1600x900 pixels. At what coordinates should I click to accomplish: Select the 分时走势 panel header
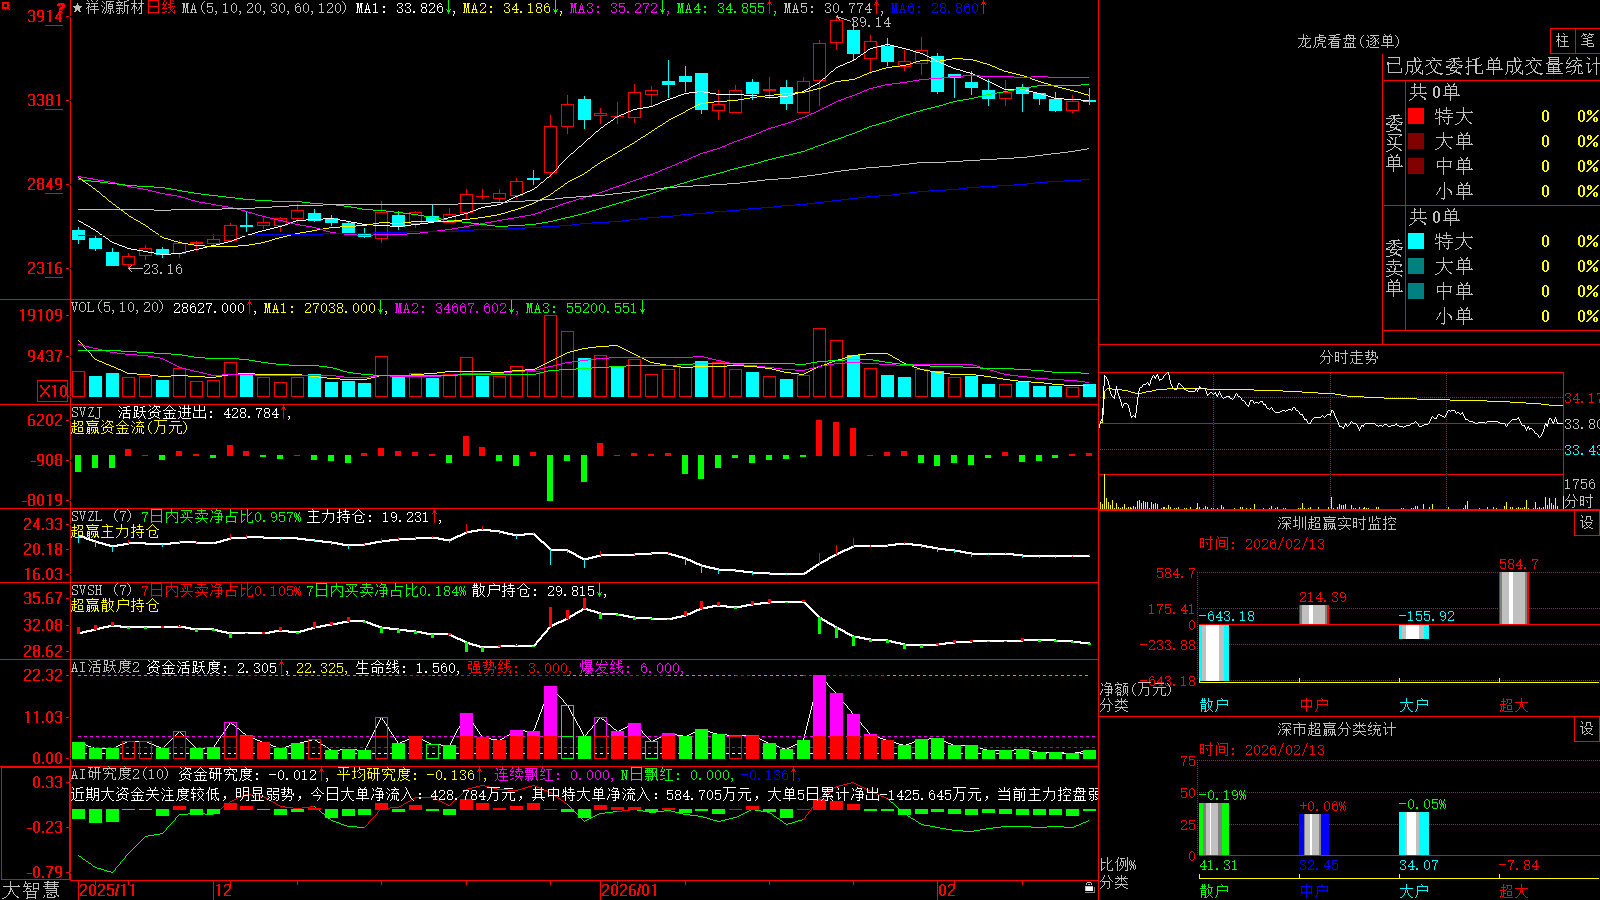pos(1348,357)
